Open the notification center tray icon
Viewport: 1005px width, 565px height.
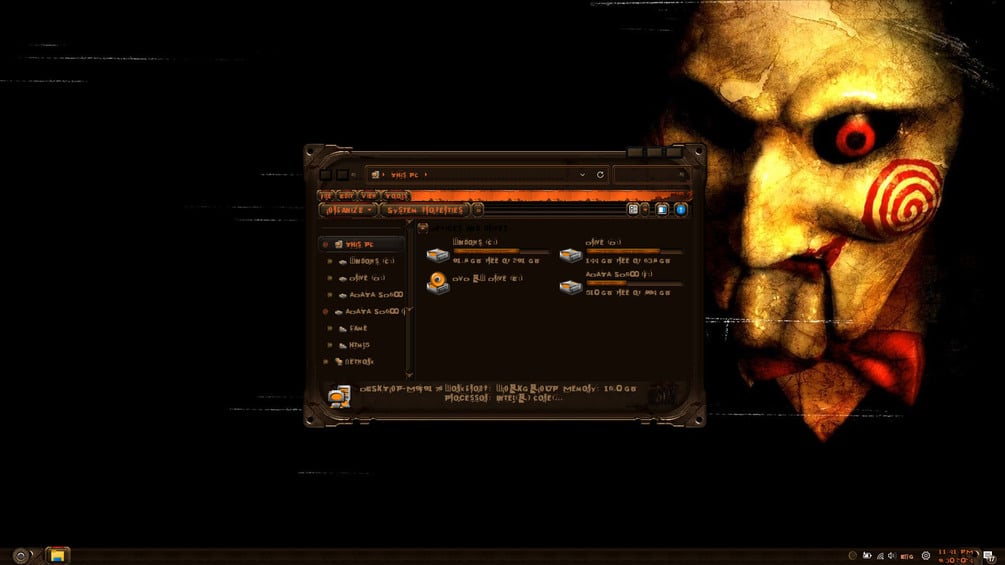990,556
